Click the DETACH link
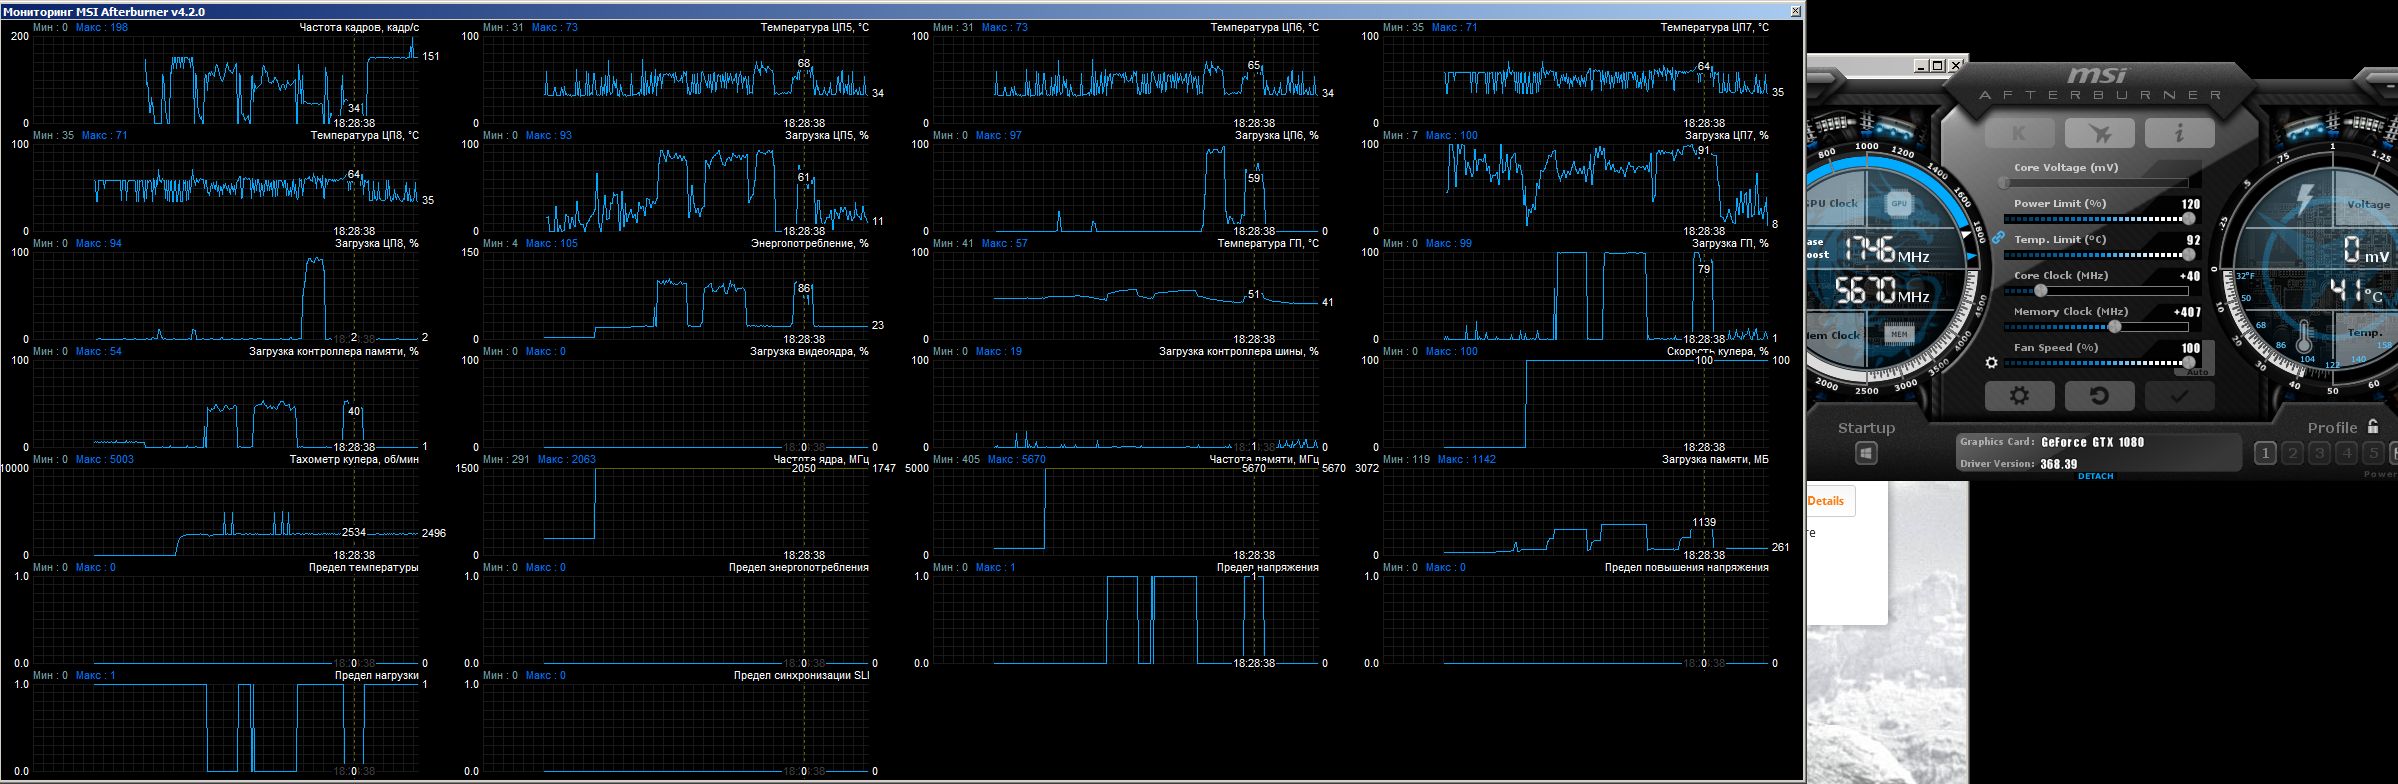The image size is (2398, 784). click(2095, 476)
